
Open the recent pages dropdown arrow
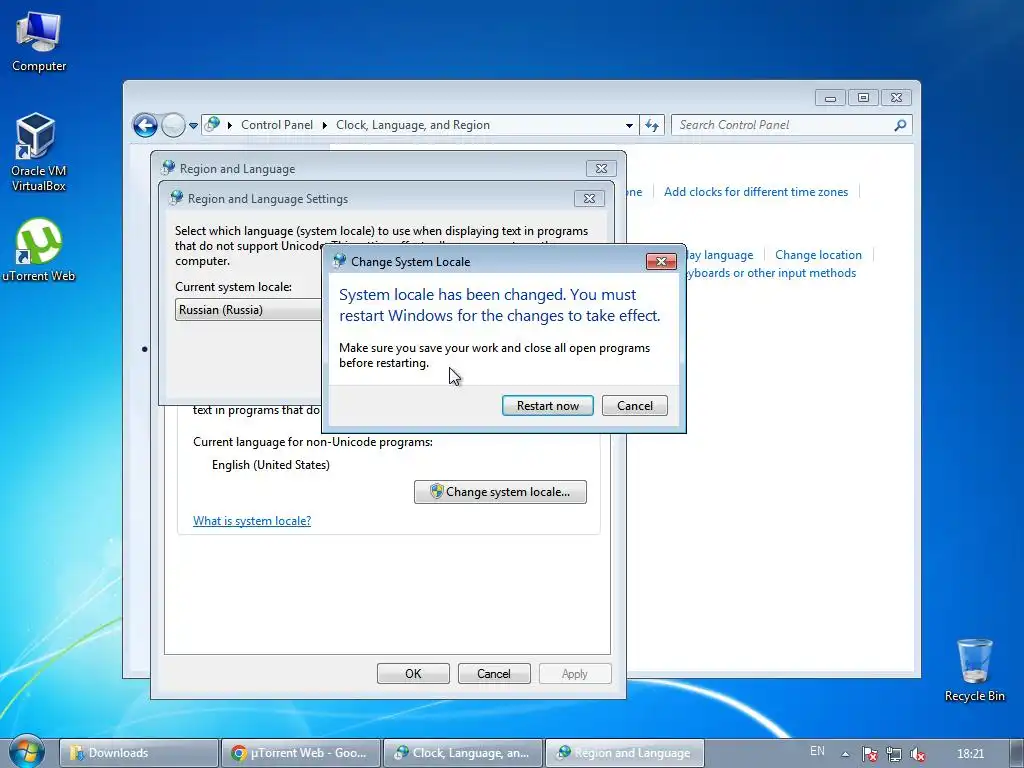[x=193, y=125]
